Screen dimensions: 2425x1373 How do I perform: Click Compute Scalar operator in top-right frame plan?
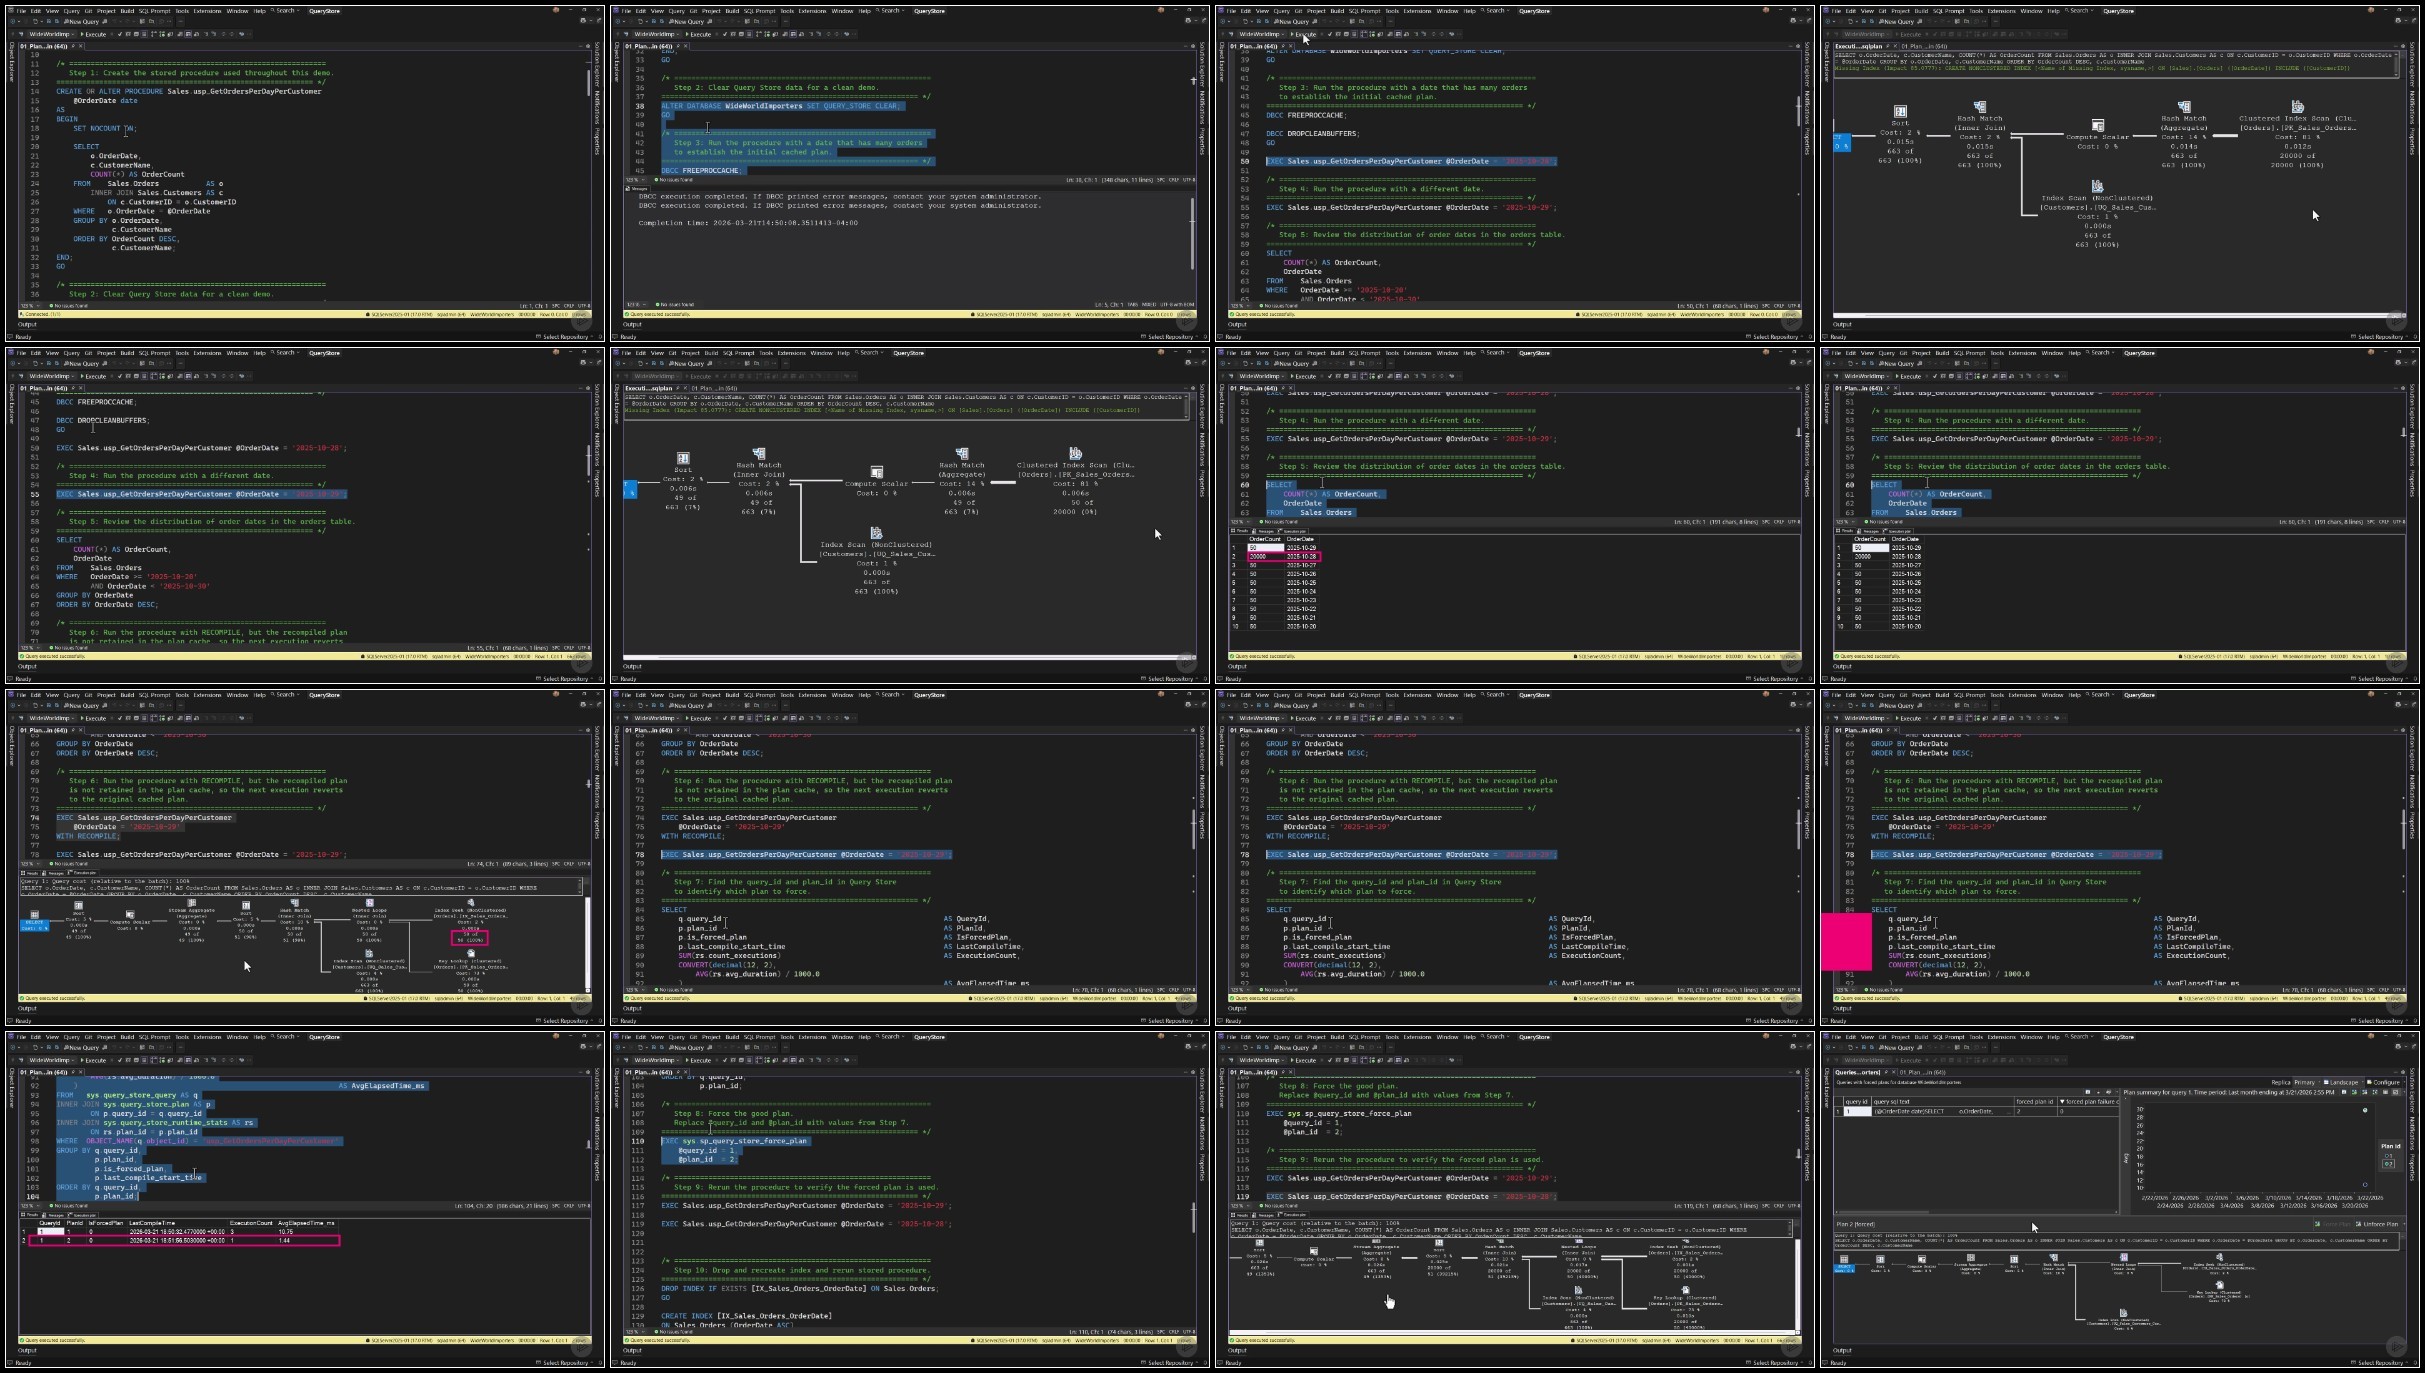(2097, 126)
